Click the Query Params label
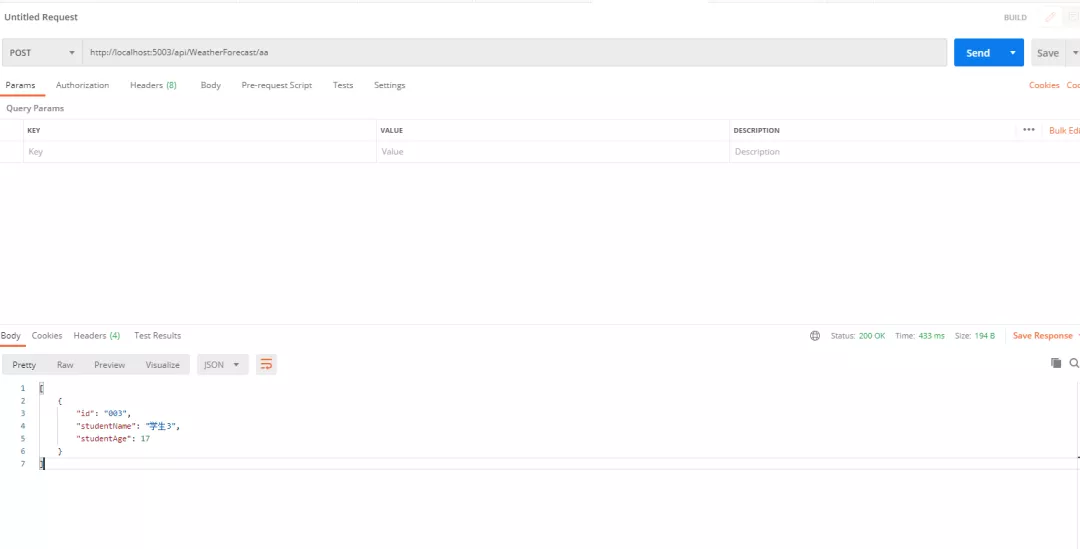1080x549 pixels. click(x=35, y=108)
